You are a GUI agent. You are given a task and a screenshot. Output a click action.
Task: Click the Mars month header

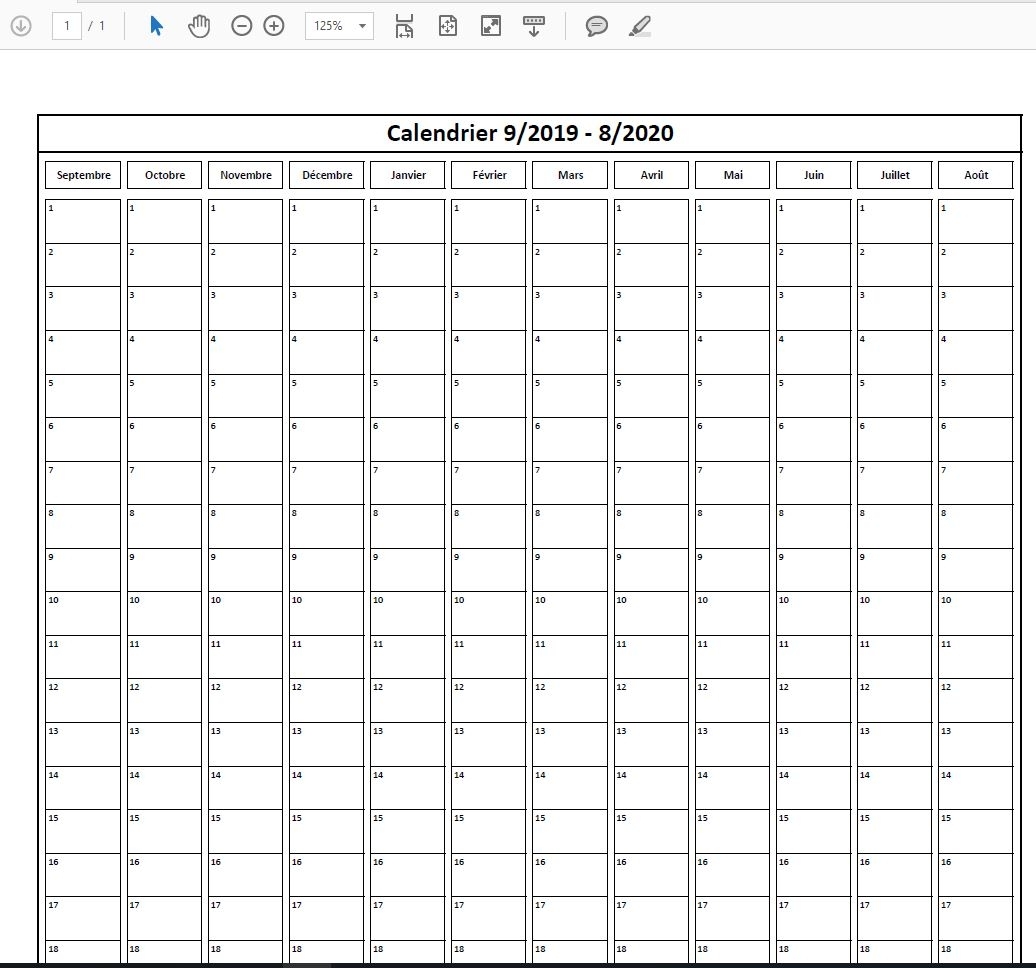[570, 175]
